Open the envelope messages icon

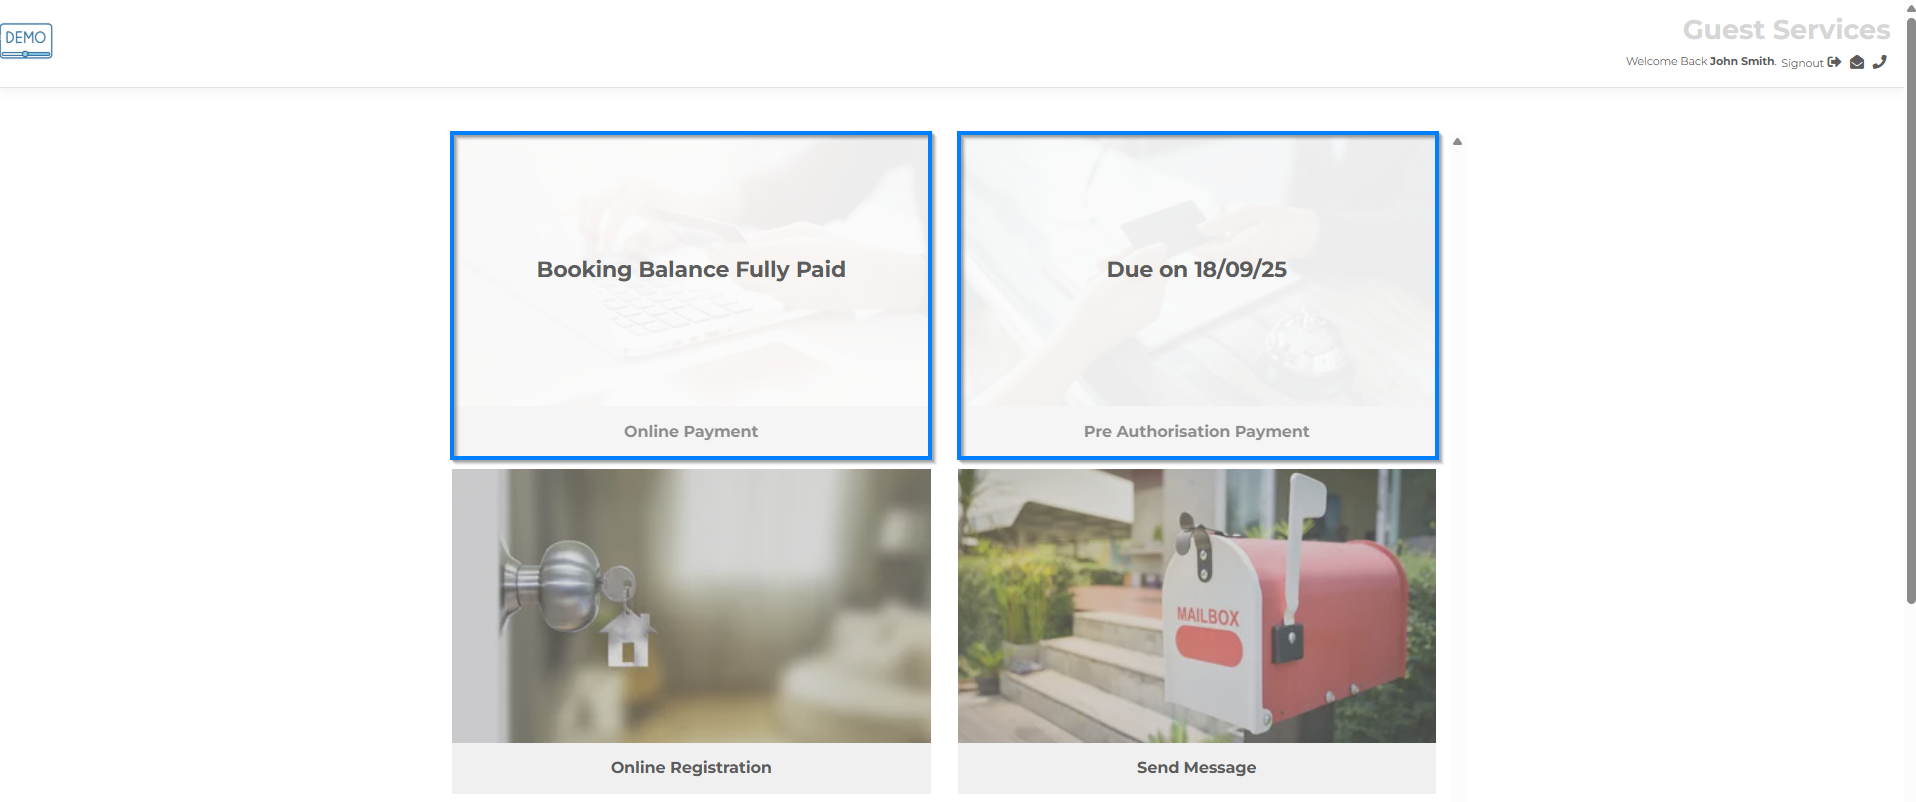1857,62
